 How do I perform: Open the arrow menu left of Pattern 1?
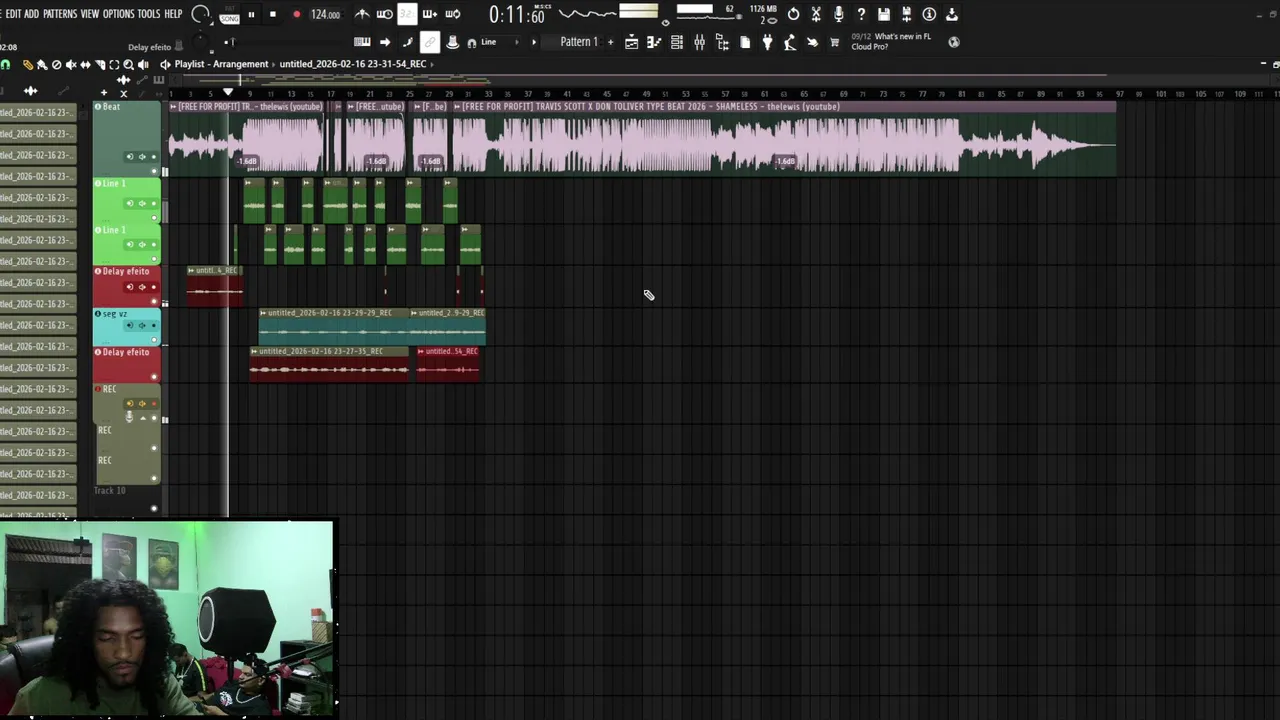pyautogui.click(x=534, y=42)
